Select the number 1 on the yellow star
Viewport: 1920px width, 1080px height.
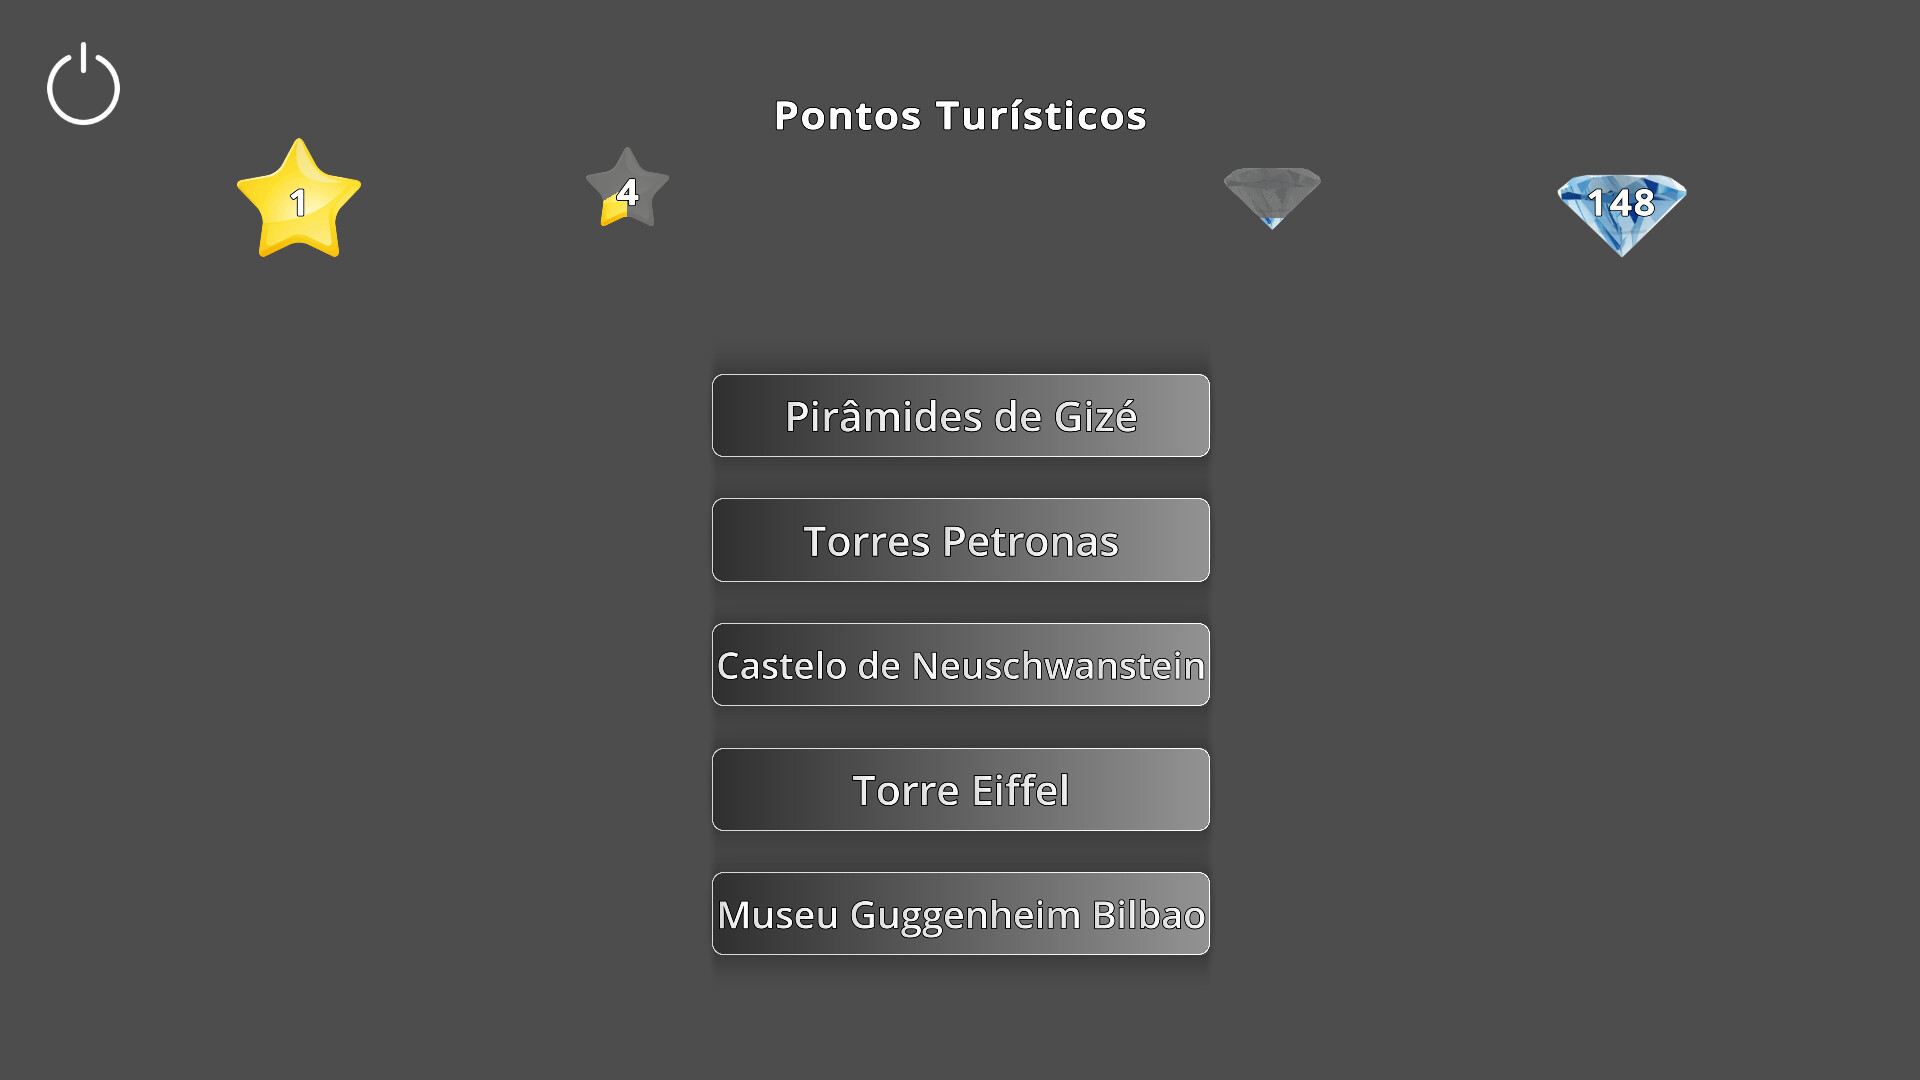click(298, 203)
